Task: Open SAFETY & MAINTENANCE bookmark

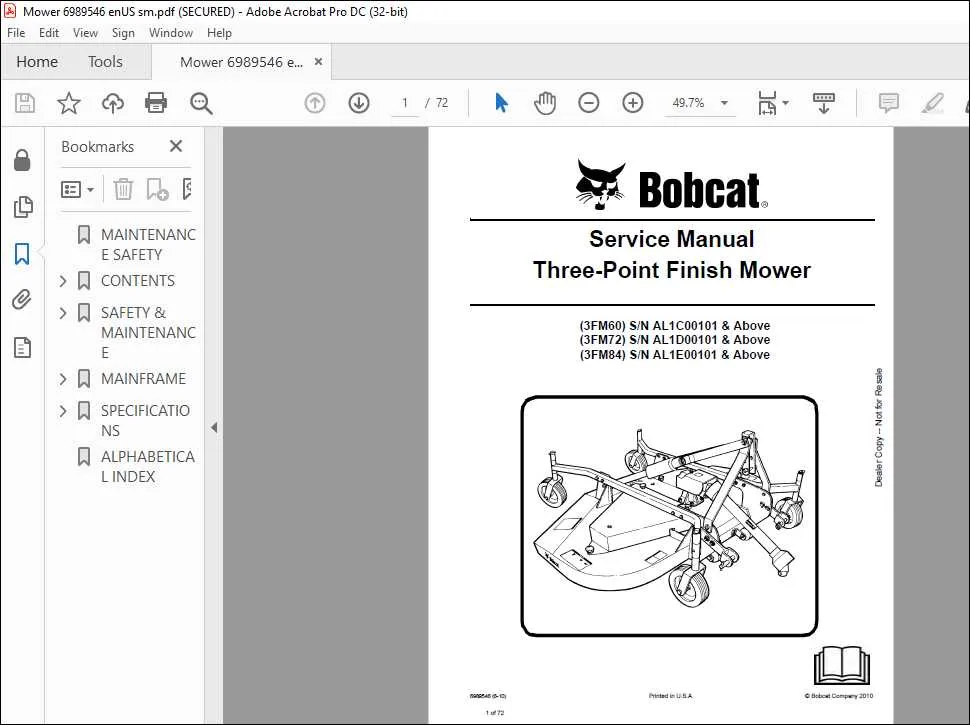Action: tap(148, 332)
